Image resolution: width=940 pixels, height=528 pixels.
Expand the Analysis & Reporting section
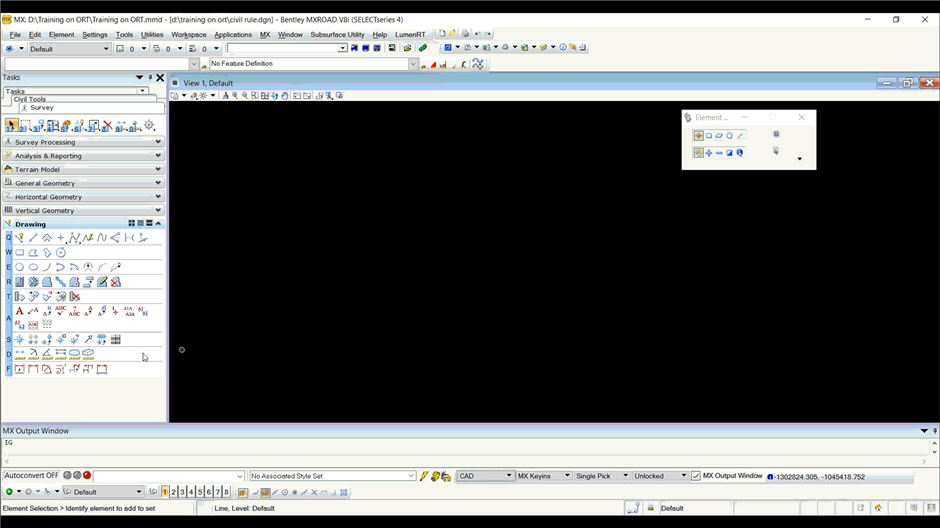pos(83,156)
